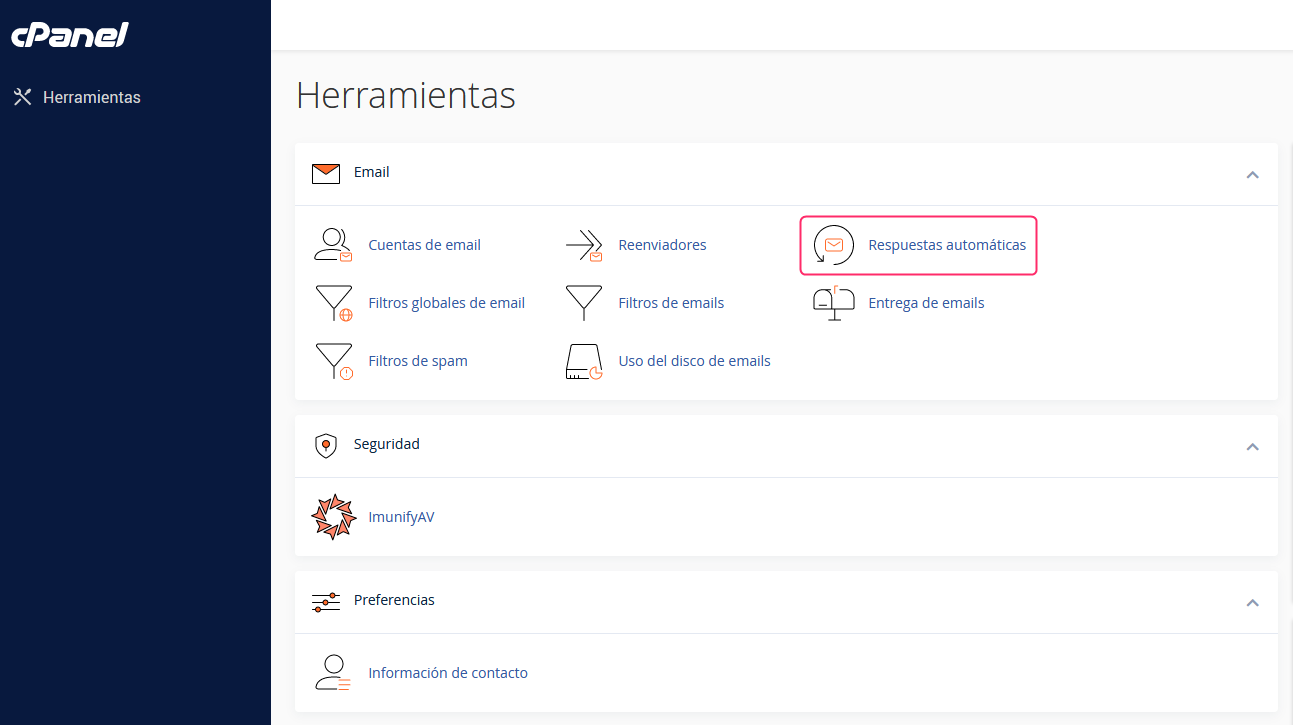The image size is (1293, 725).
Task: Click the Filtros de spam funnel icon
Action: [333, 361]
